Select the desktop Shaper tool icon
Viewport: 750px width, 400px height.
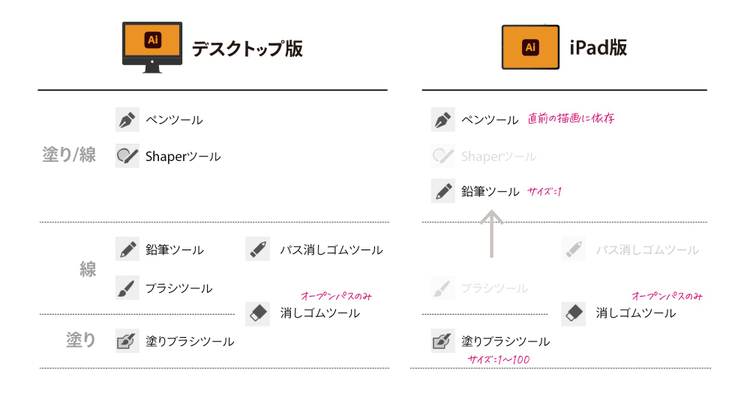[127, 156]
